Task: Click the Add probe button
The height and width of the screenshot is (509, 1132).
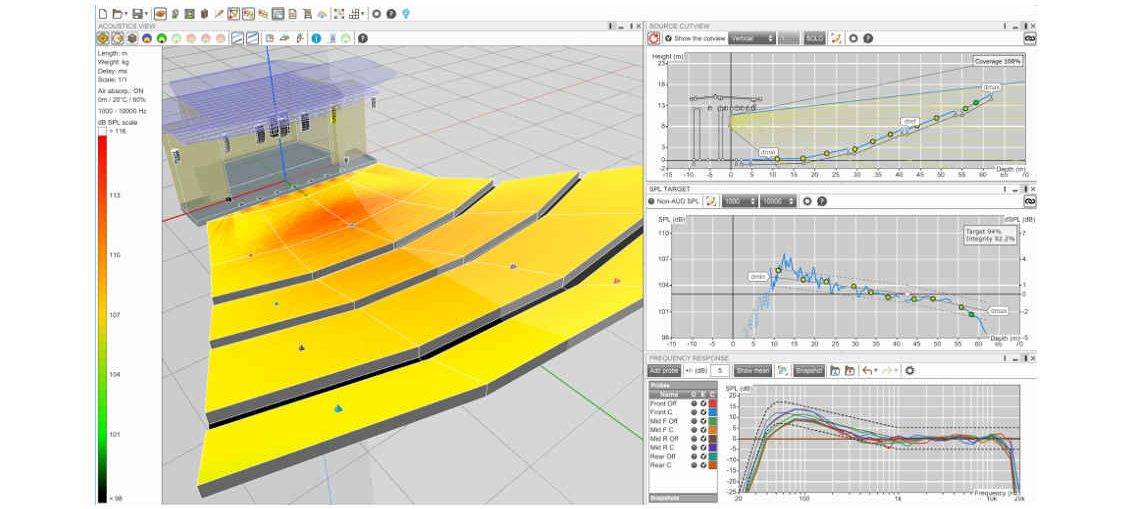Action: (664, 370)
